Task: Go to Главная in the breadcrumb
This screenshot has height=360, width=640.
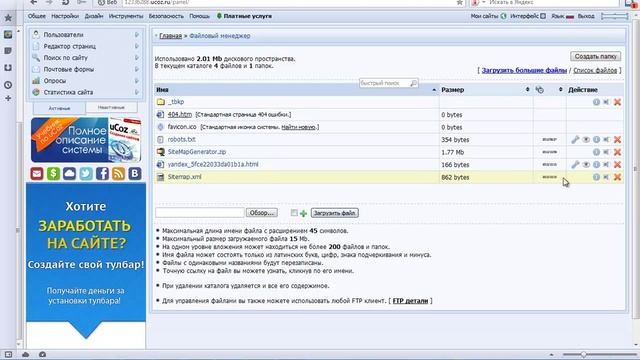Action: 171,36
